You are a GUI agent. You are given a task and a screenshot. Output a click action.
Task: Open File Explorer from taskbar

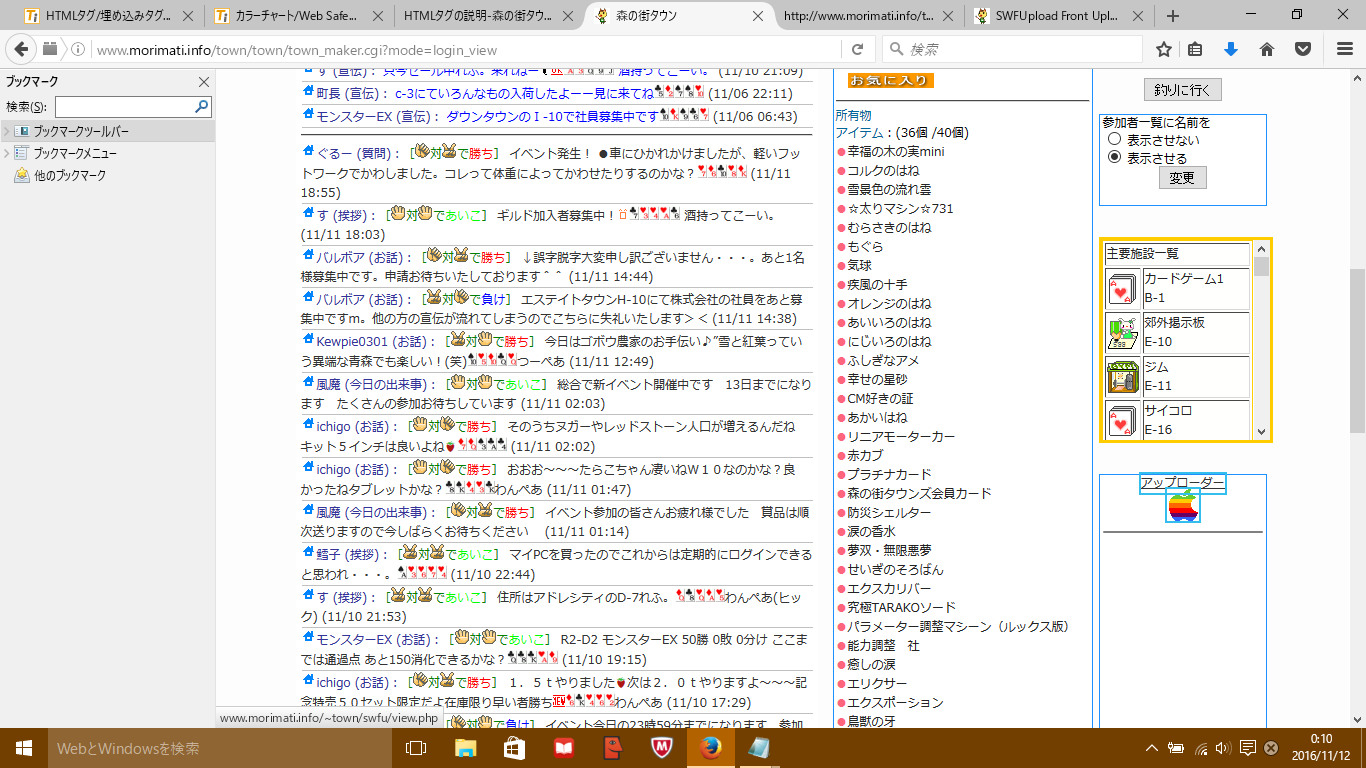tap(466, 748)
